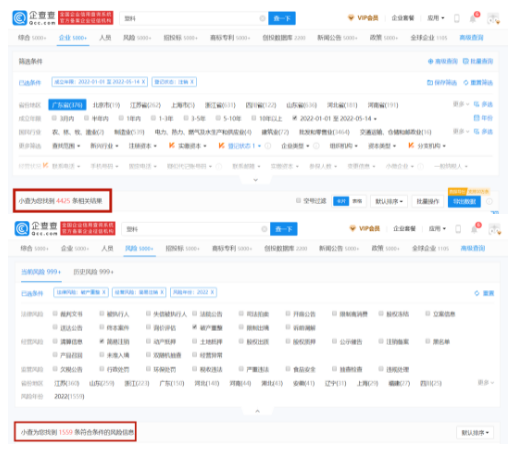Viewport: 514px width, 455px height.
Task: Check the 1-3年 founding period checkbox
Action: (153, 118)
